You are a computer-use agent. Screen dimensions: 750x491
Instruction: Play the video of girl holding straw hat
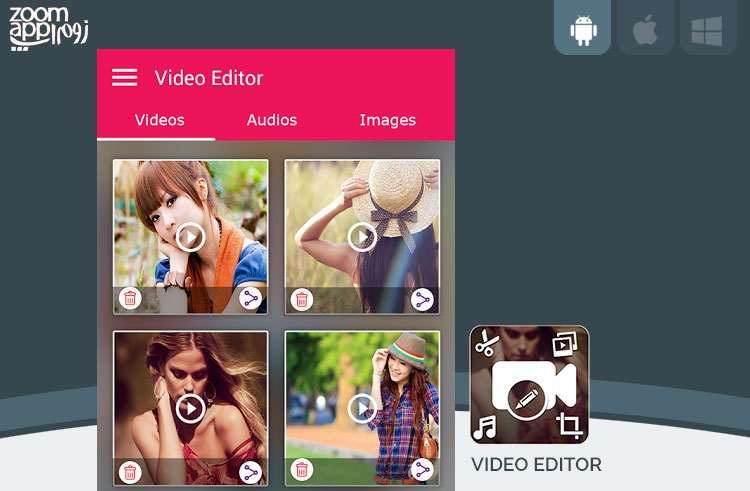[x=362, y=237]
